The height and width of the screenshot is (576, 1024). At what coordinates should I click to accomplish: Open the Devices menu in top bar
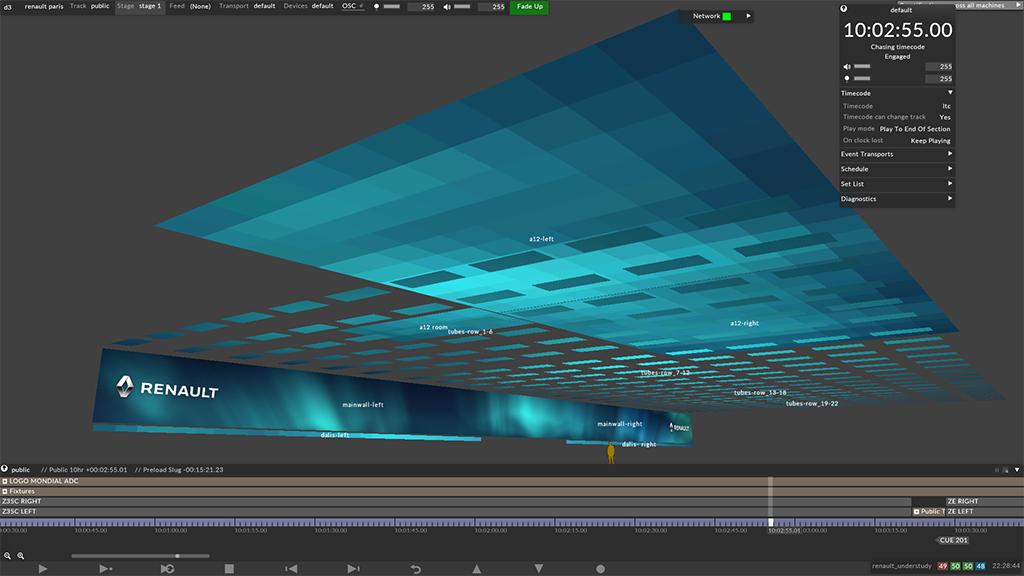(x=308, y=6)
